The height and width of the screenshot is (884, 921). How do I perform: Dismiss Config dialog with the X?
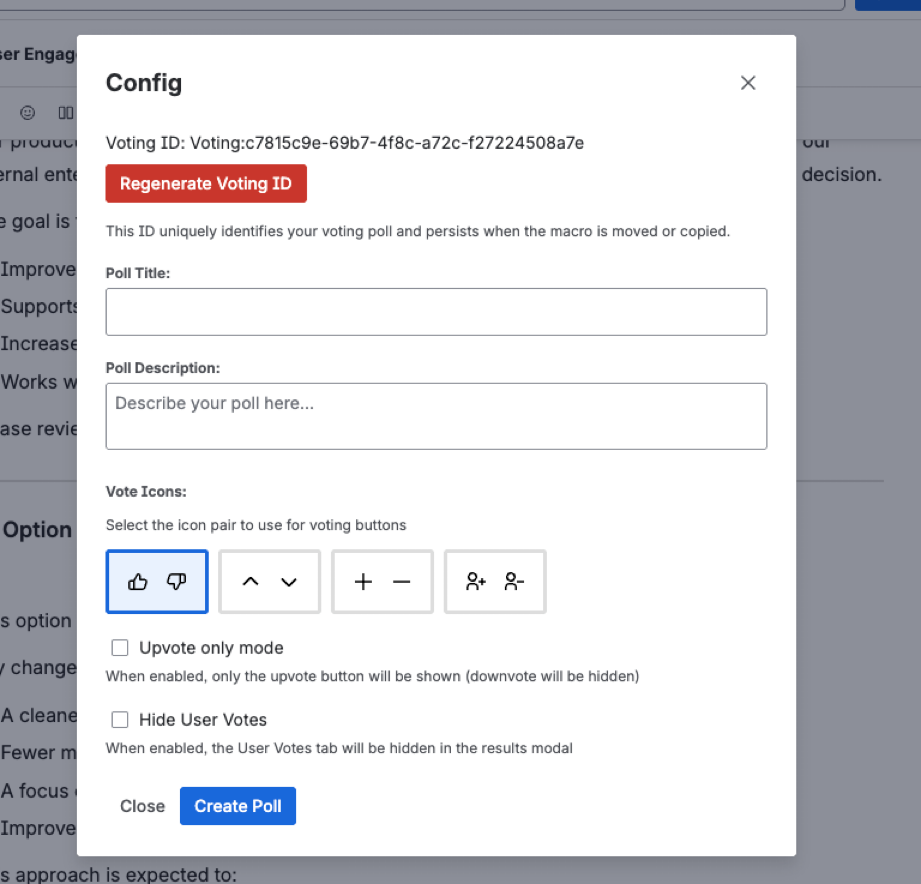click(x=748, y=83)
